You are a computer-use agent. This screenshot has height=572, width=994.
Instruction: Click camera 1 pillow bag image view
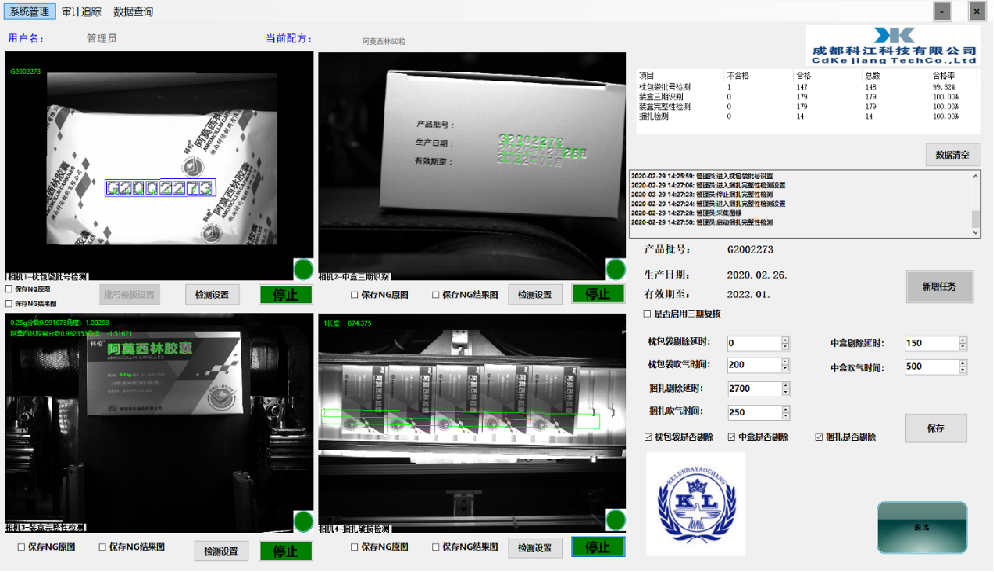[x=159, y=166]
